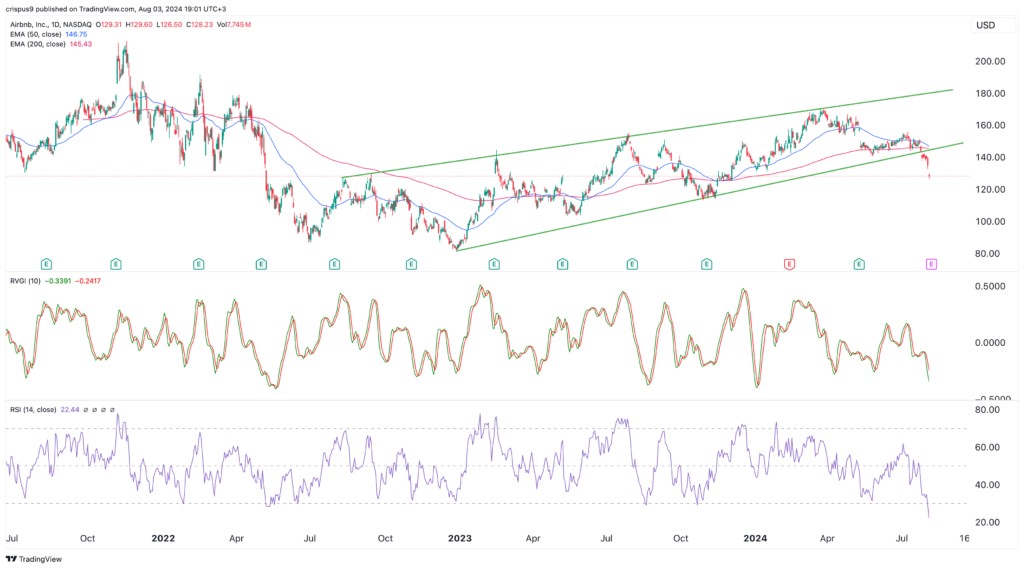Click the 160.00 price axis label

point(990,125)
